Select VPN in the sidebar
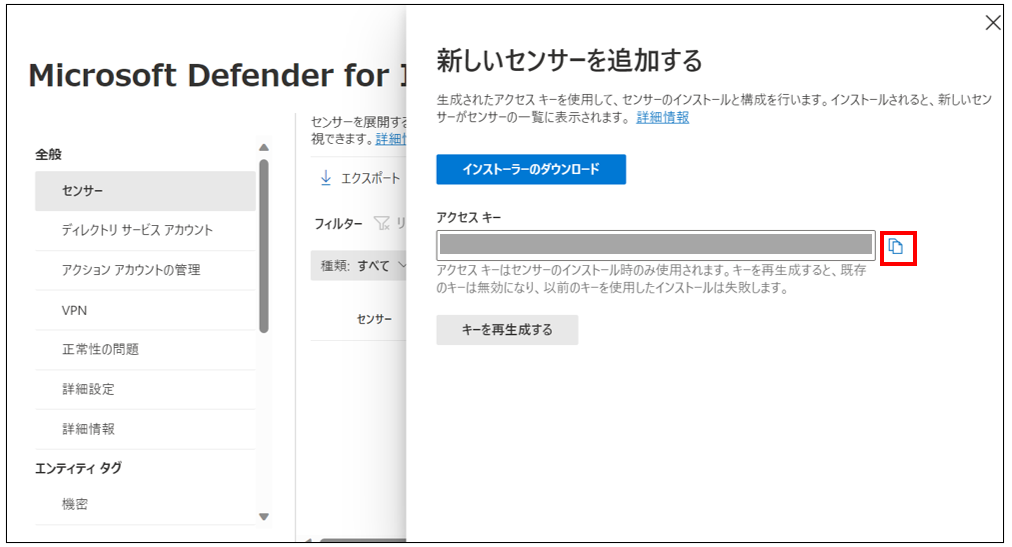This screenshot has height=547, width=1012. coord(145,310)
